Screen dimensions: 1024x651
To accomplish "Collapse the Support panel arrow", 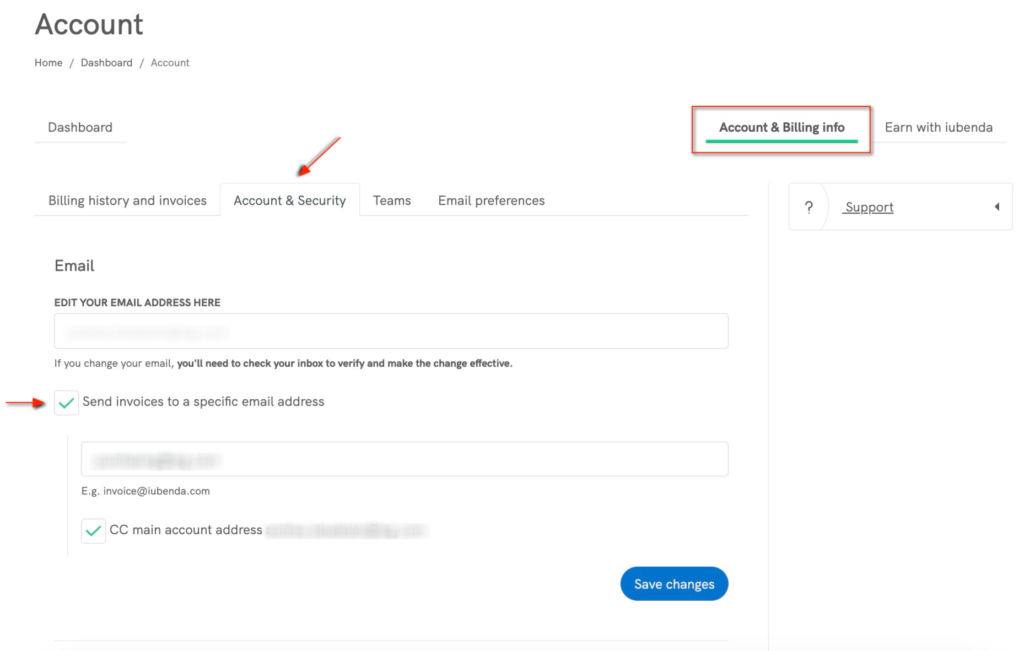I will pyautogui.click(x=996, y=207).
